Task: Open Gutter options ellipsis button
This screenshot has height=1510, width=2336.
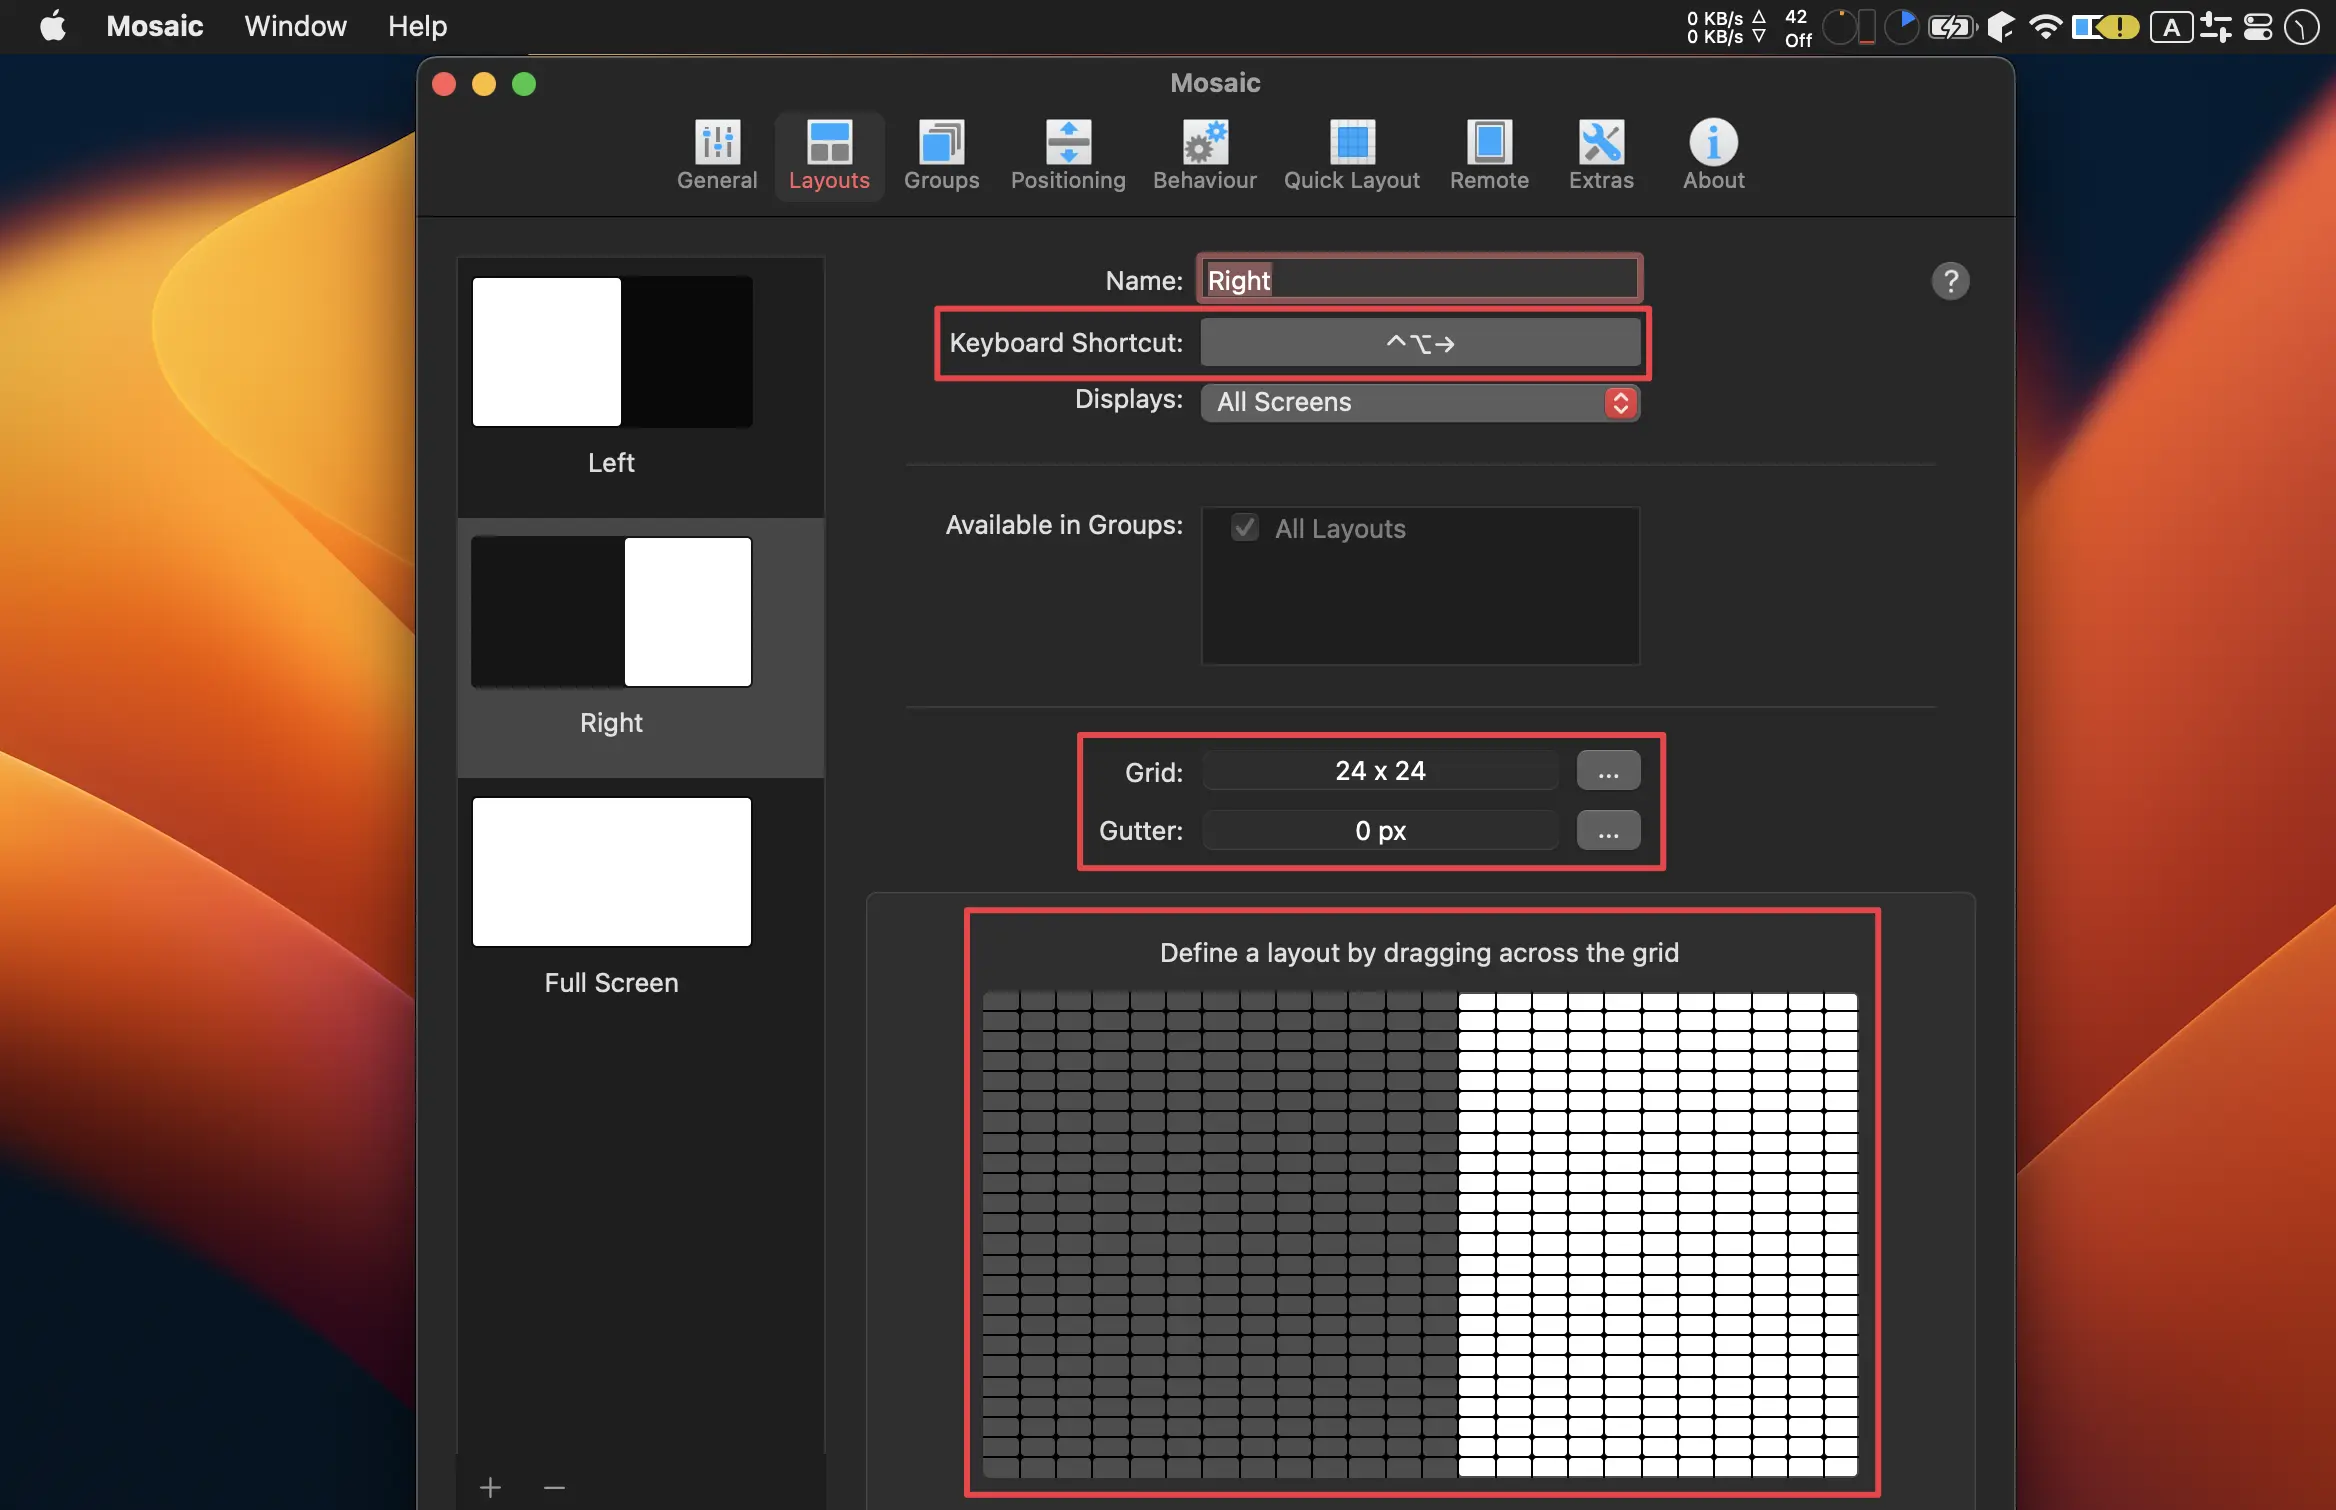Action: (1608, 831)
